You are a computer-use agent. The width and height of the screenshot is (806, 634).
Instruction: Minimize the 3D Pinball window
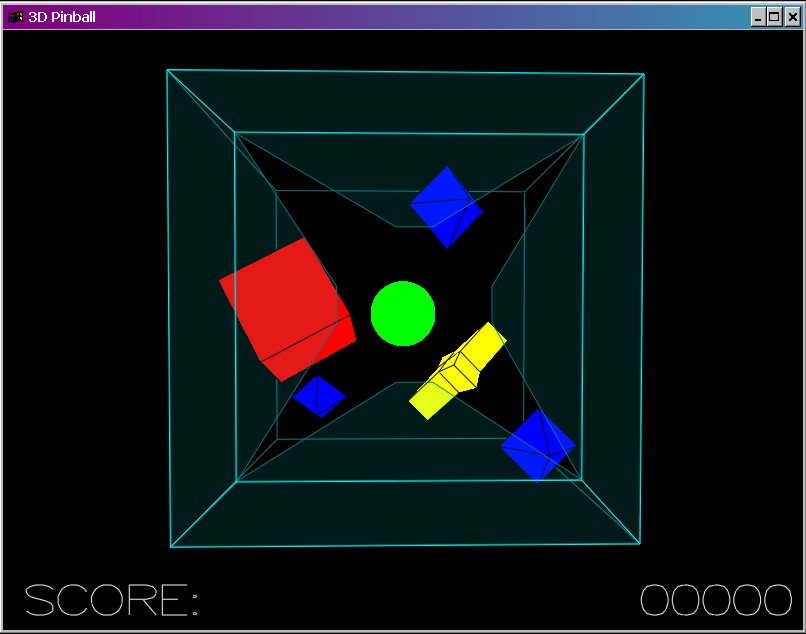pos(758,17)
